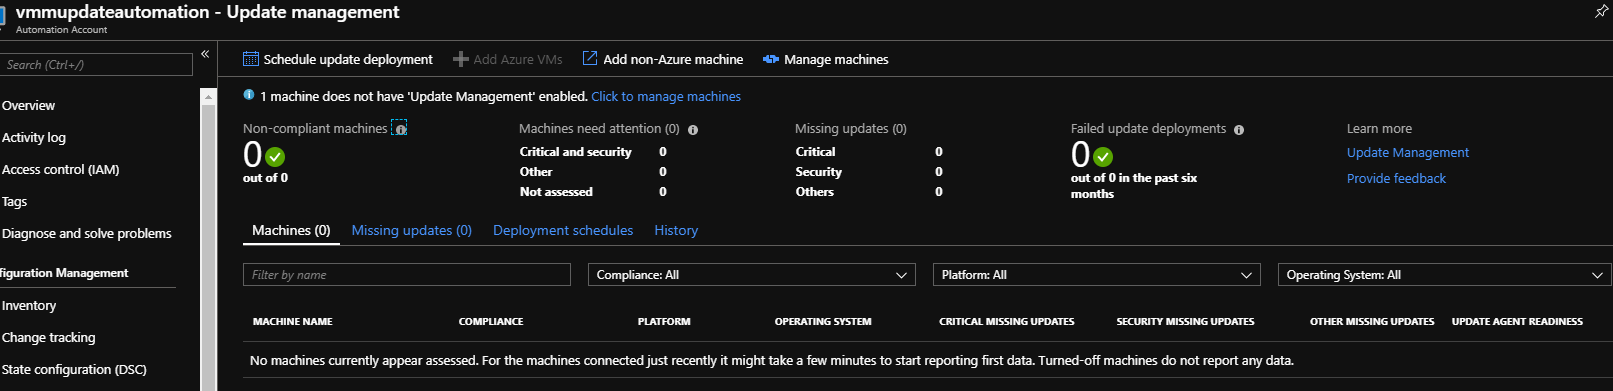Sort by PLATFORM column header
Image resolution: width=1613 pixels, height=391 pixels.
click(664, 322)
